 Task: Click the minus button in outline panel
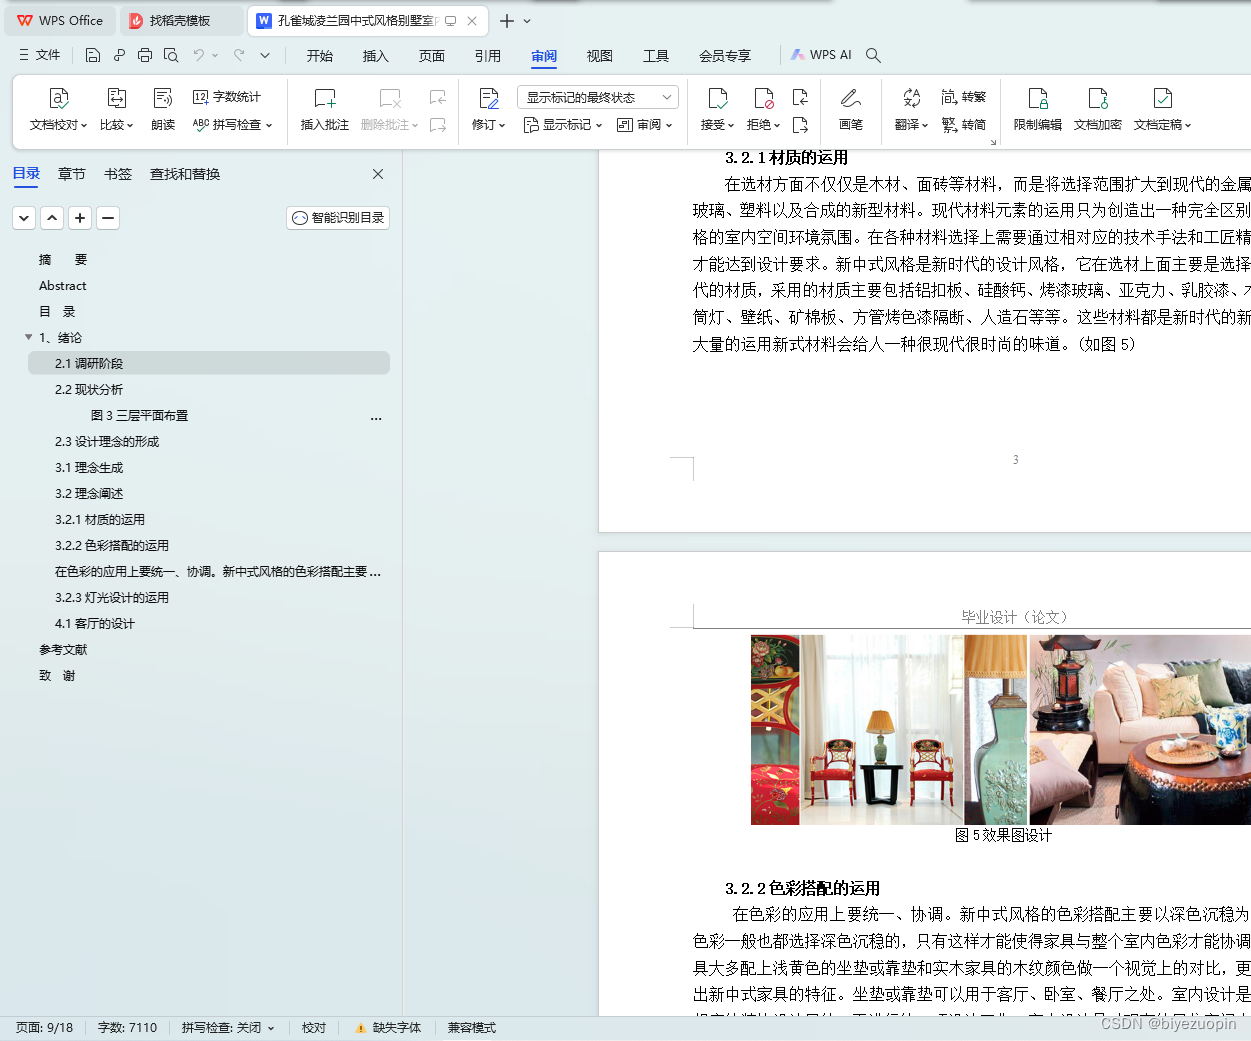coord(108,218)
